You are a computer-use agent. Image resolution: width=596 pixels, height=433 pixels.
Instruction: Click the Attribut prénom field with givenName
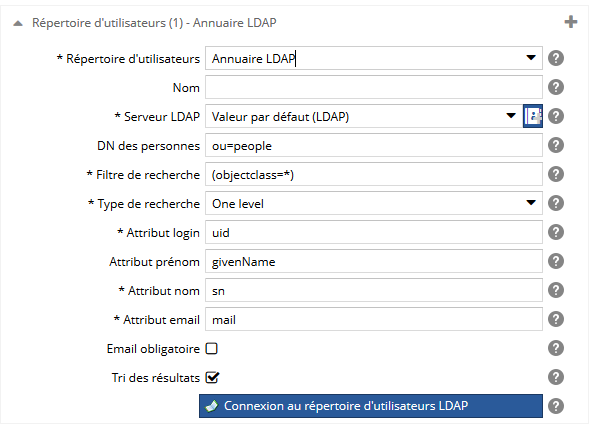click(x=374, y=262)
